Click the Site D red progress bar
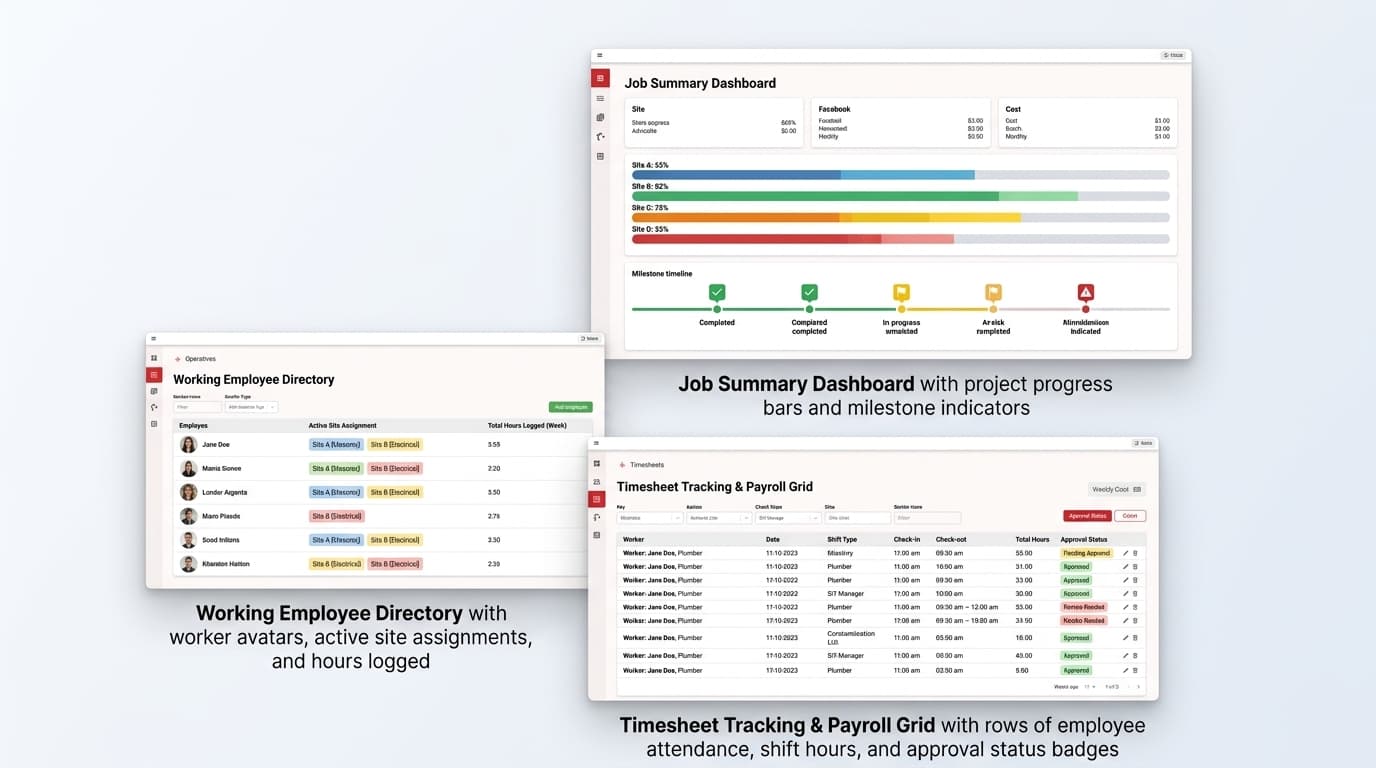The height and width of the screenshot is (768, 1376). coord(793,239)
